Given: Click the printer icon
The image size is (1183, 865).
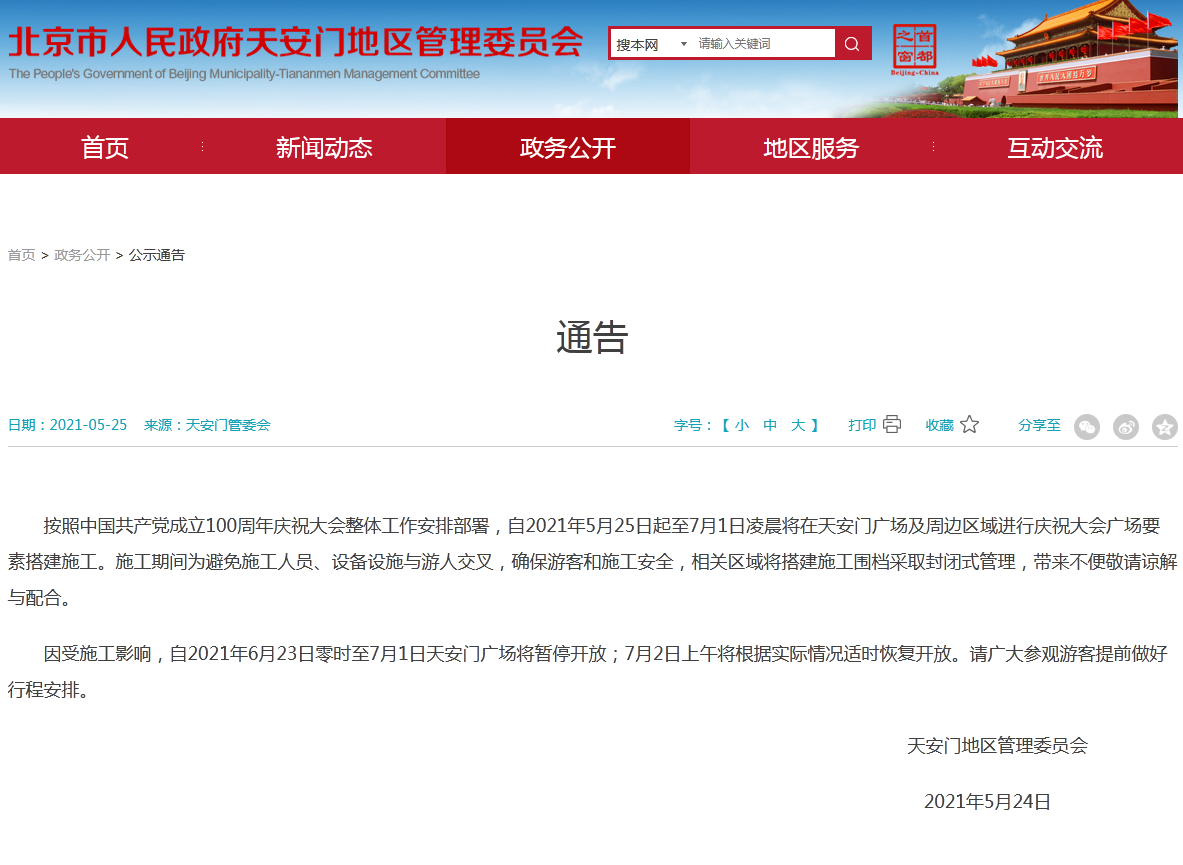Looking at the screenshot, I should (892, 425).
